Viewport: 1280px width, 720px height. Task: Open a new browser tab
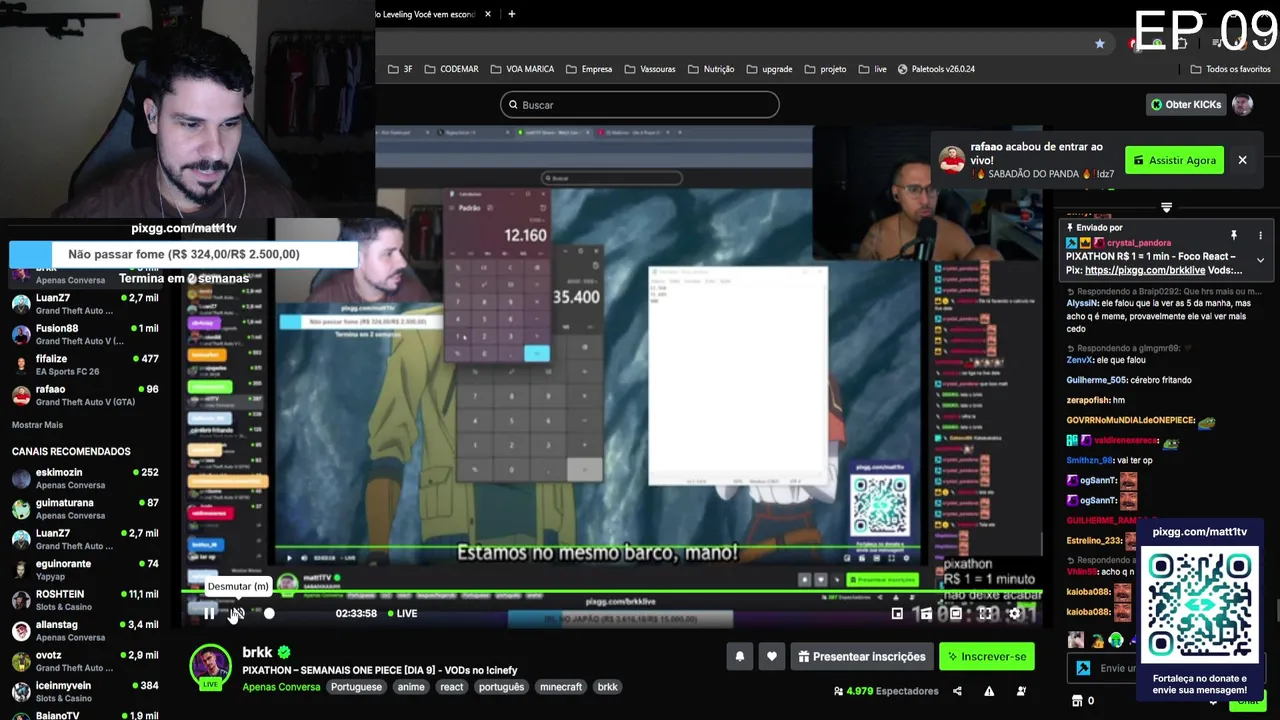click(x=511, y=14)
